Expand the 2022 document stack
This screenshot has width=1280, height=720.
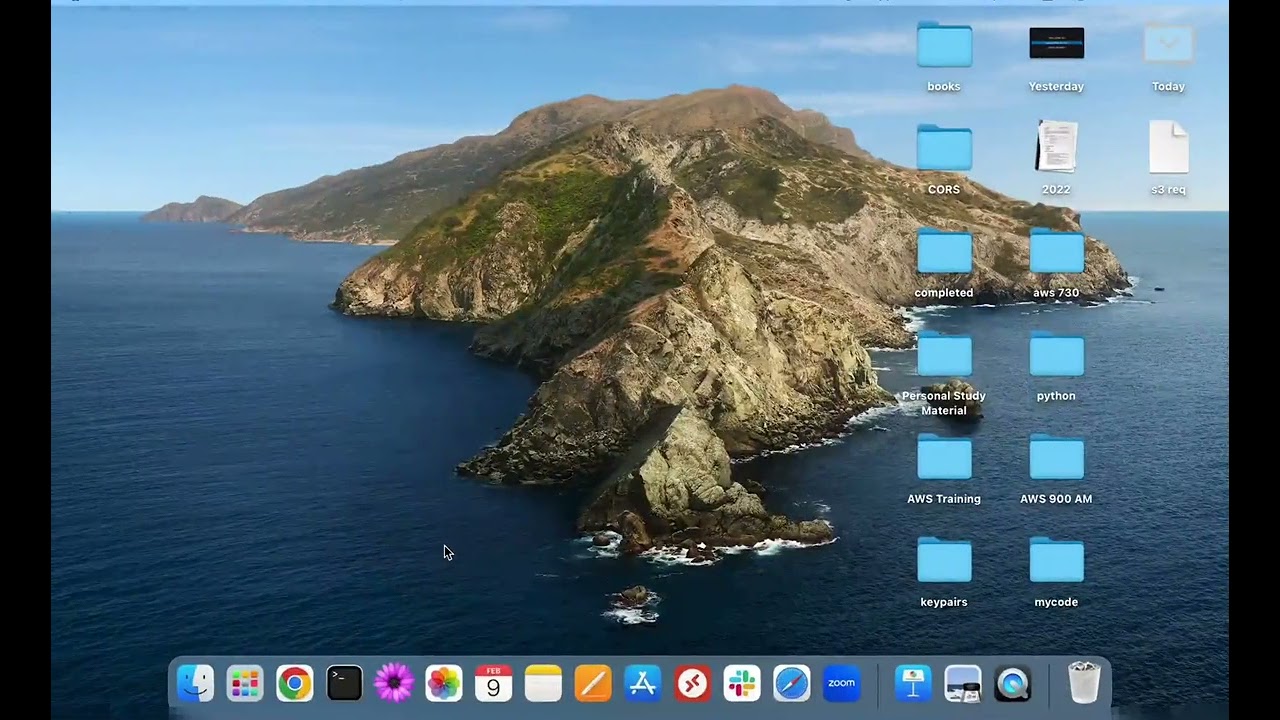coord(1056,148)
